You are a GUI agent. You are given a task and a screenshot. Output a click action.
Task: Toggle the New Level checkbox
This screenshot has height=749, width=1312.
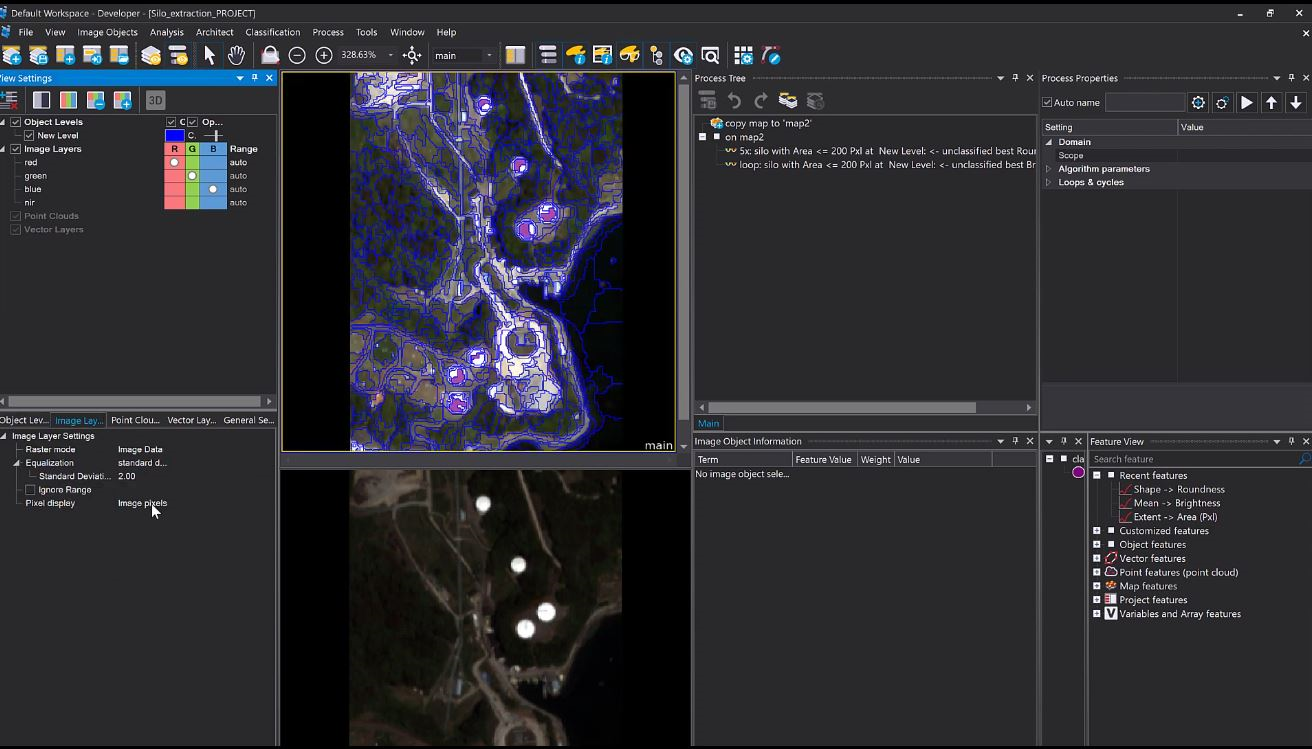[29, 136]
